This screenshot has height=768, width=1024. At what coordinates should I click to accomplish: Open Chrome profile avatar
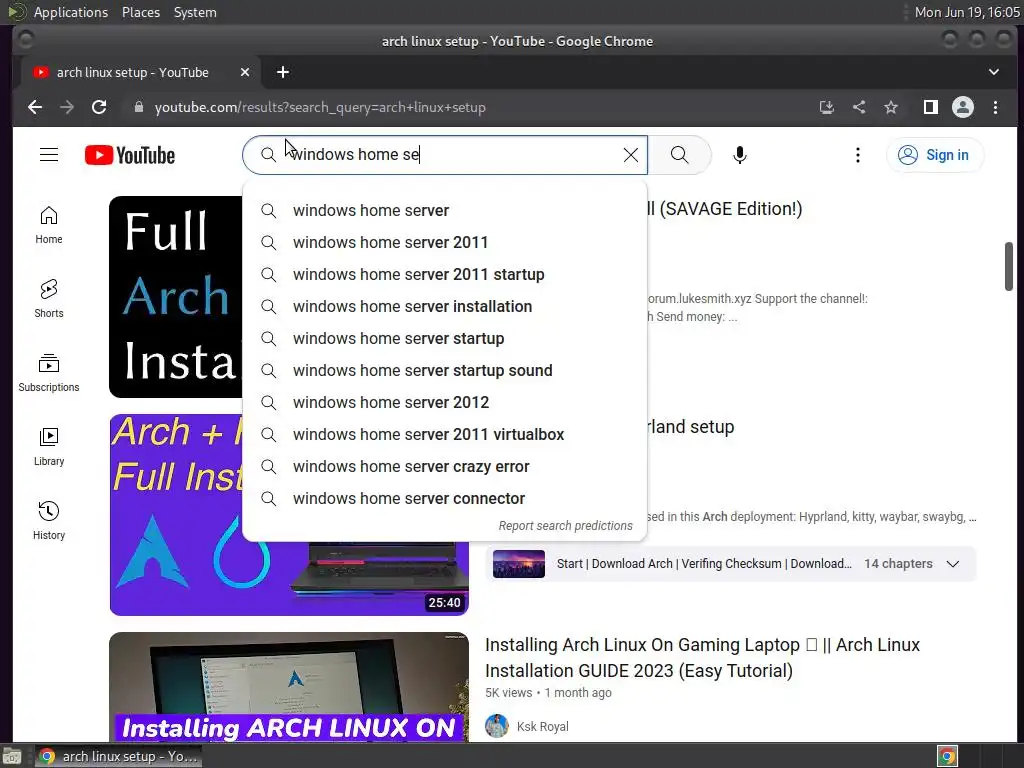point(963,107)
